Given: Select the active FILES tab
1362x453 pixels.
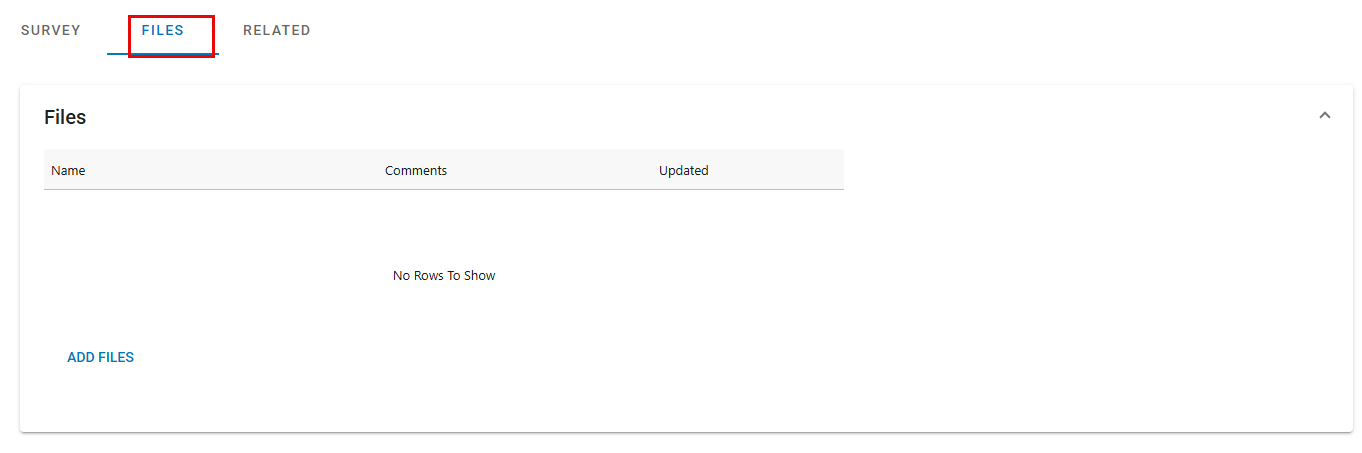Looking at the screenshot, I should click(163, 31).
